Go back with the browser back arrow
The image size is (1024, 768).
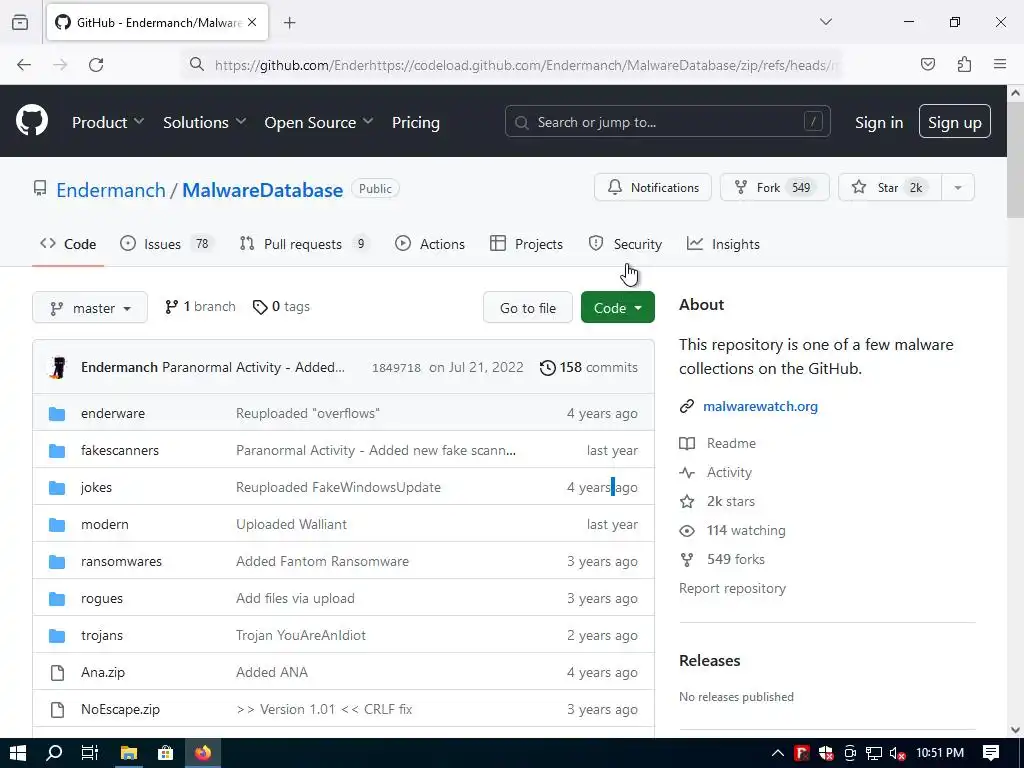coord(24,64)
